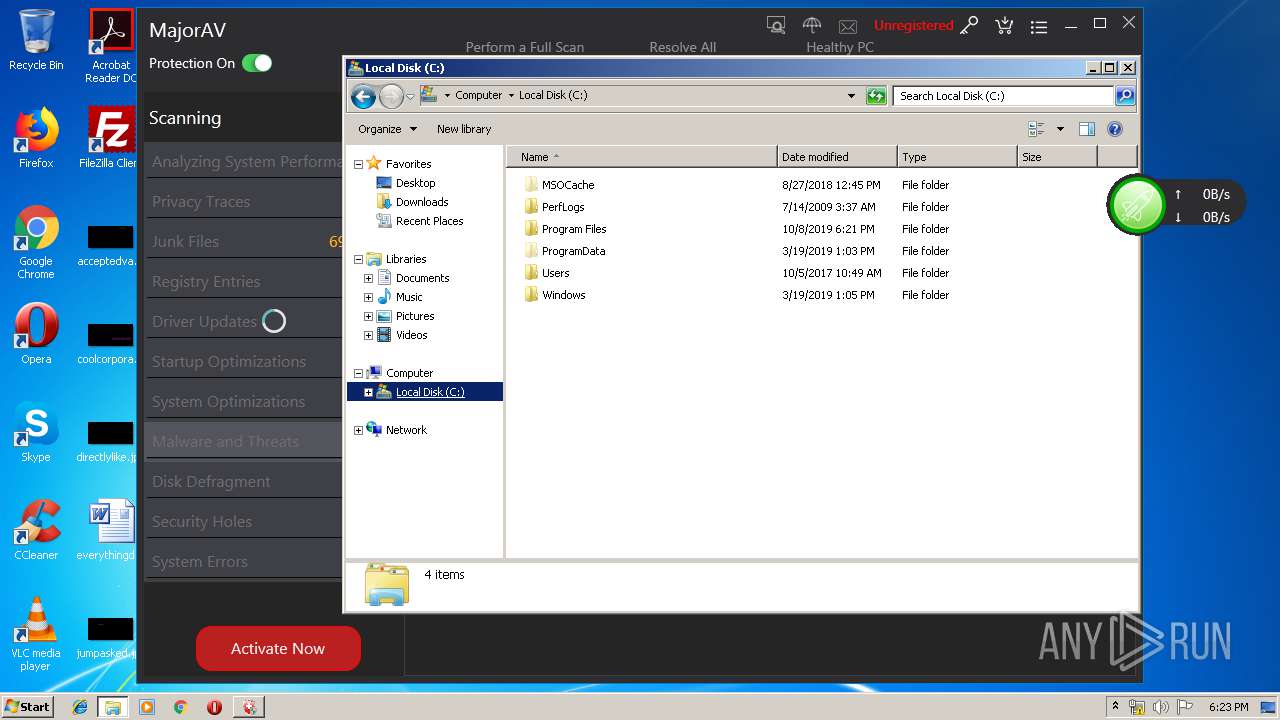Open the address bar history dropdown

[851, 96]
